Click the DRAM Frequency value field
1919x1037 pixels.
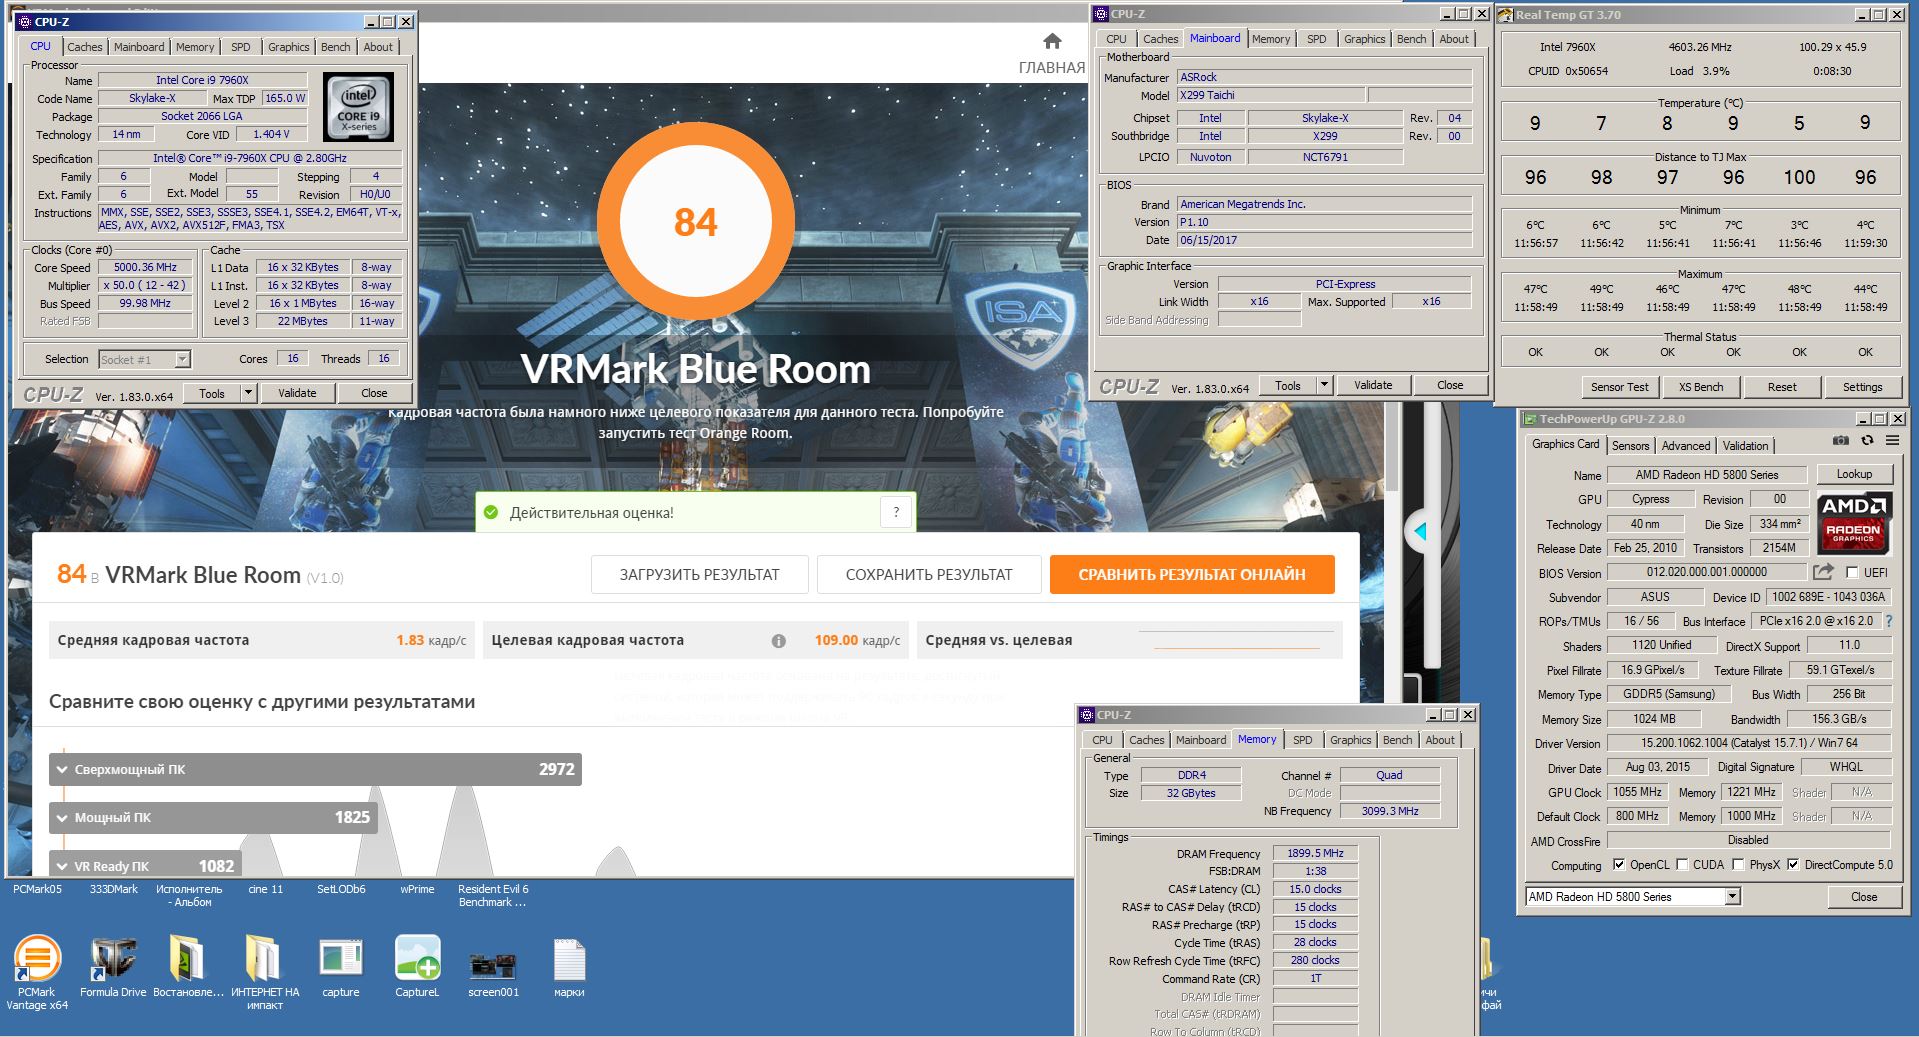click(x=1315, y=853)
